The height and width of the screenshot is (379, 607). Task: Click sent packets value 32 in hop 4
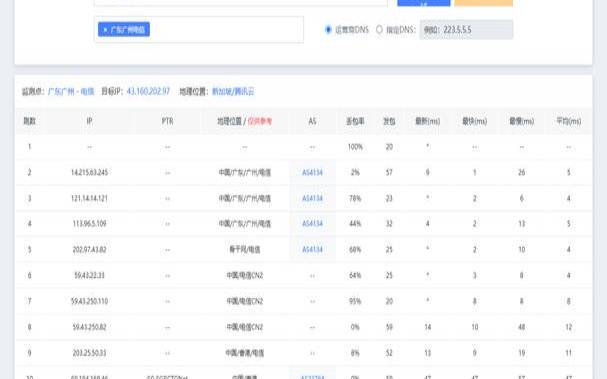click(389, 224)
